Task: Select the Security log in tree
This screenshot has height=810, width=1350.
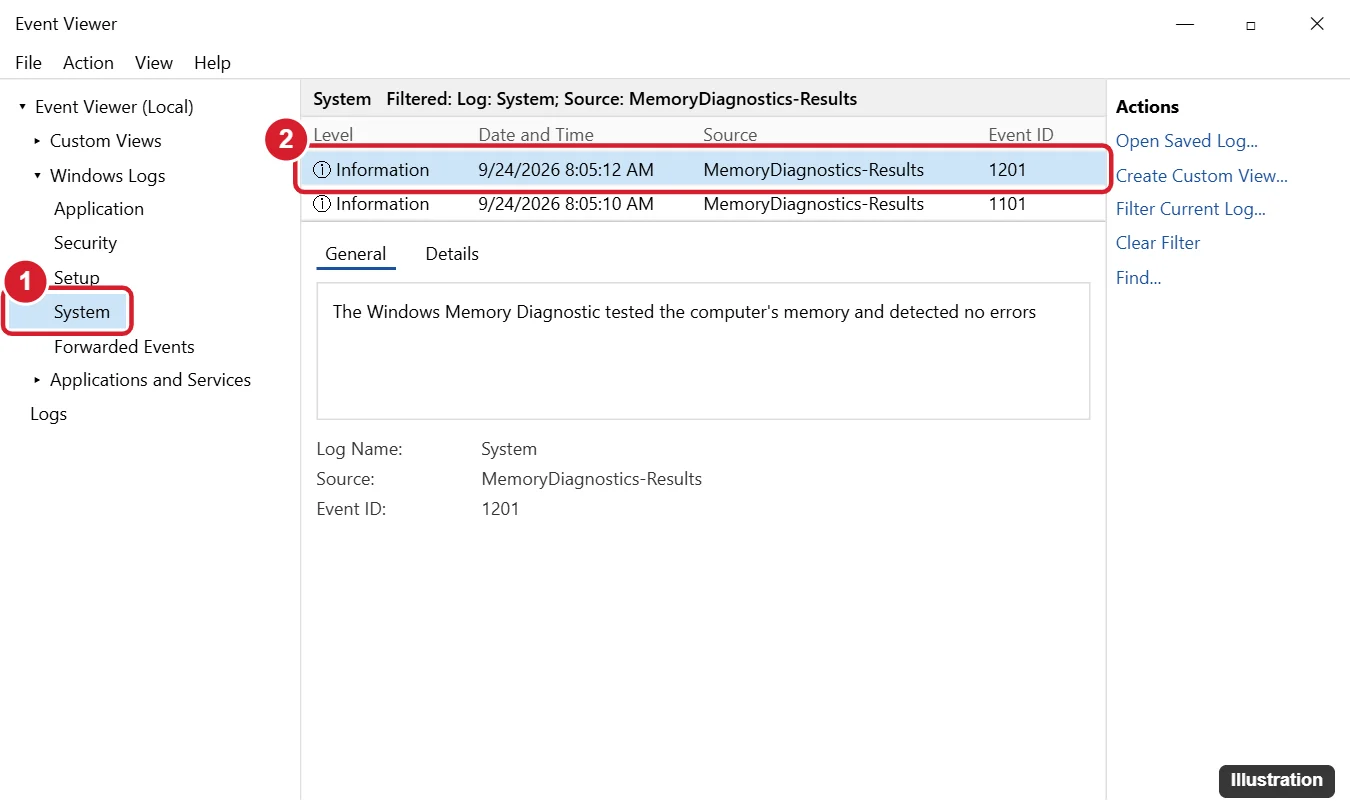Action: pos(85,243)
